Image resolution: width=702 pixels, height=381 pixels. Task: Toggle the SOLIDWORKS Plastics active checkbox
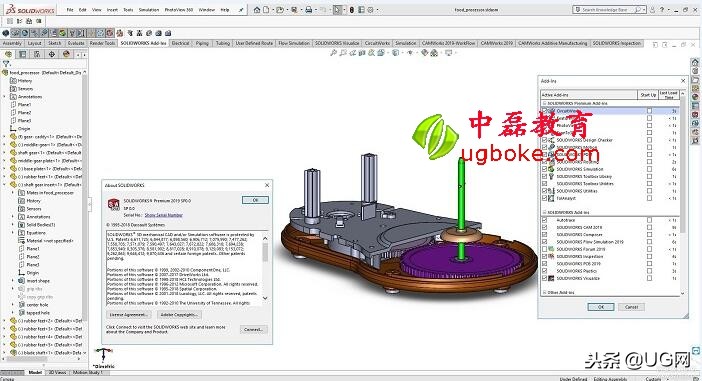545,271
